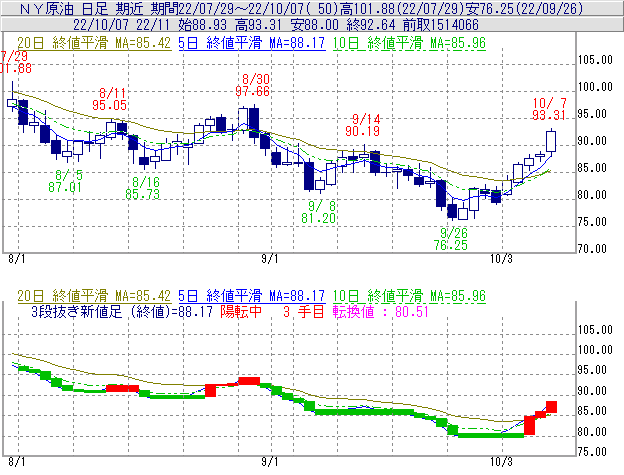Click the 8/11 95.05 high label
The width and height of the screenshot is (624, 475).
(109, 99)
